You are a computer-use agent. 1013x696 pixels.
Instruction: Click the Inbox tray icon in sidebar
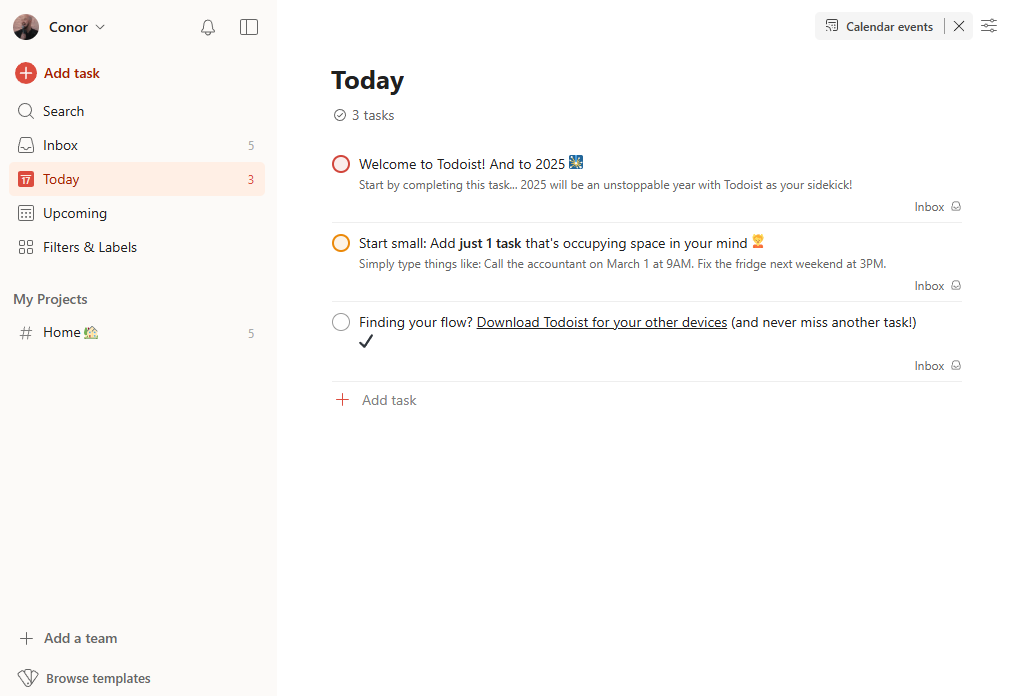[26, 145]
